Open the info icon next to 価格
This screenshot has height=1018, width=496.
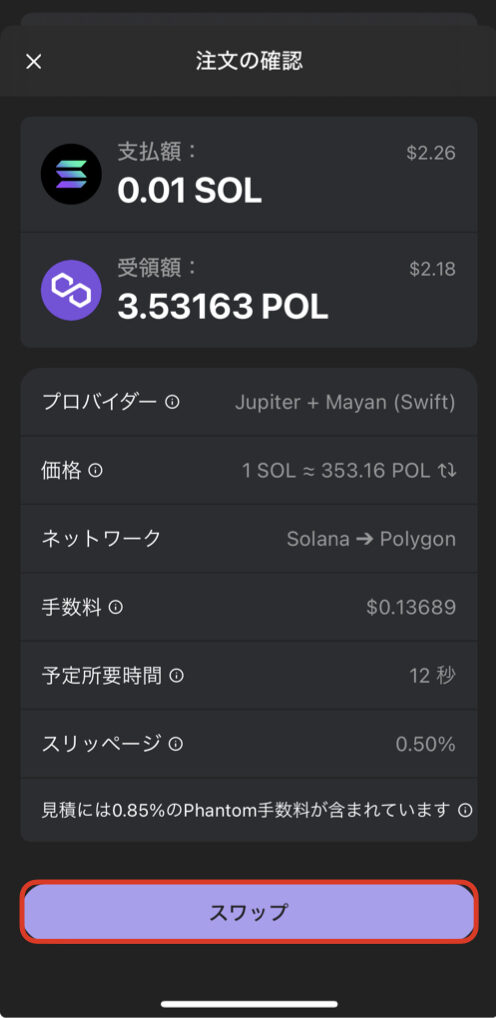pyautogui.click(x=95, y=471)
